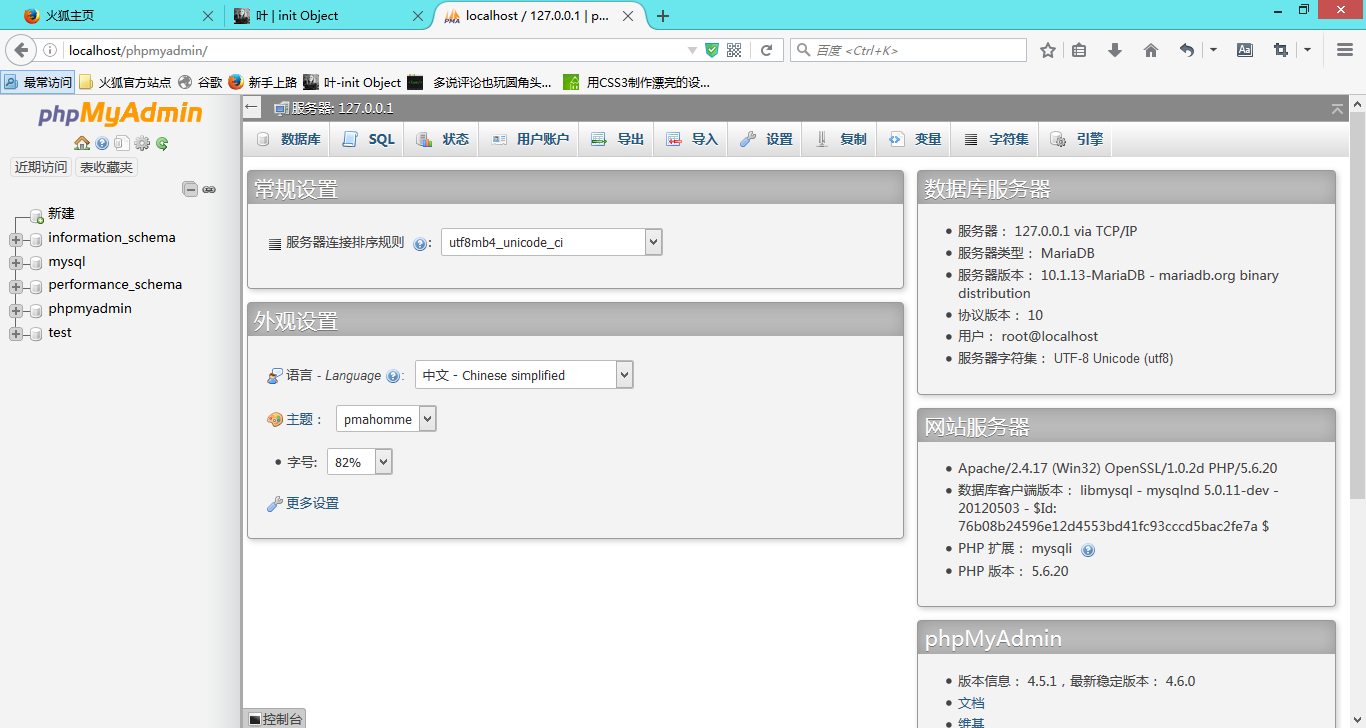Open the 控制台 console bar
This screenshot has width=1366, height=728.
pos(275,719)
